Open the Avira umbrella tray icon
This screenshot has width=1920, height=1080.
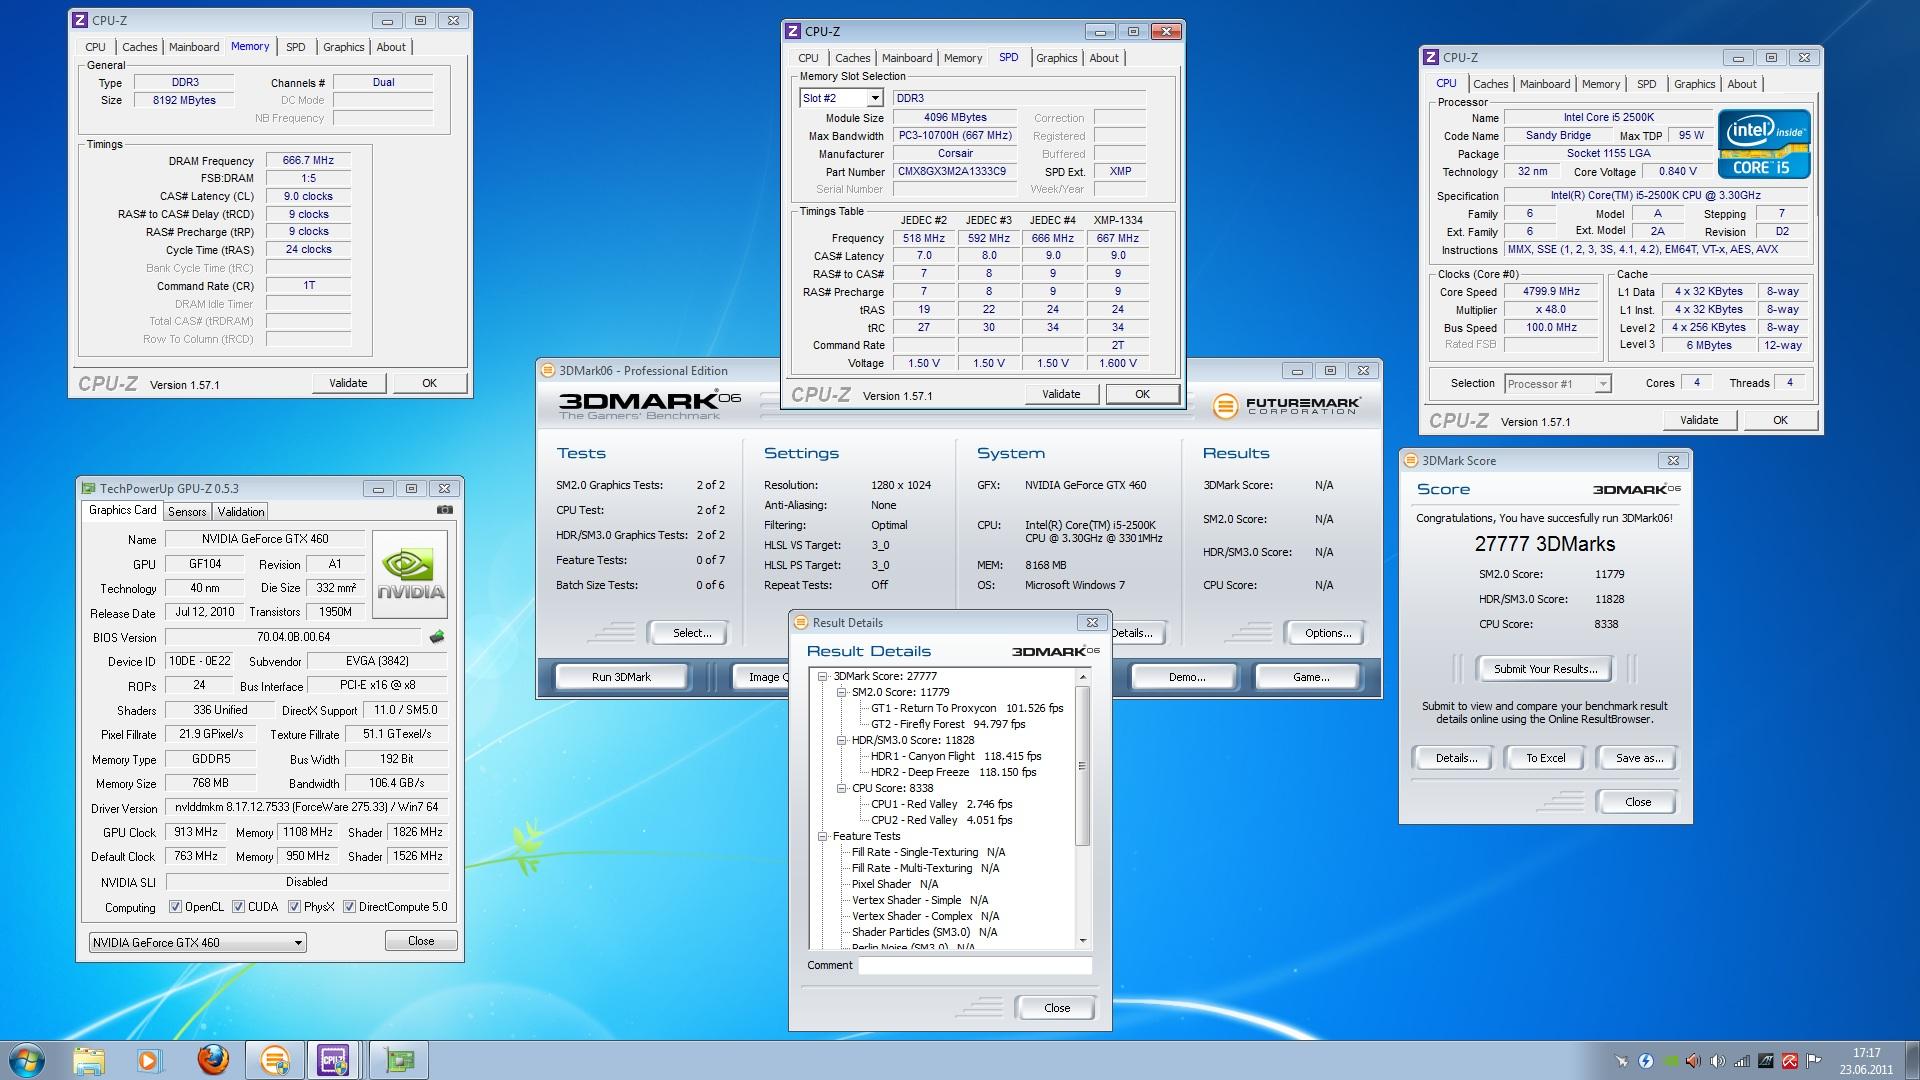click(1790, 1061)
